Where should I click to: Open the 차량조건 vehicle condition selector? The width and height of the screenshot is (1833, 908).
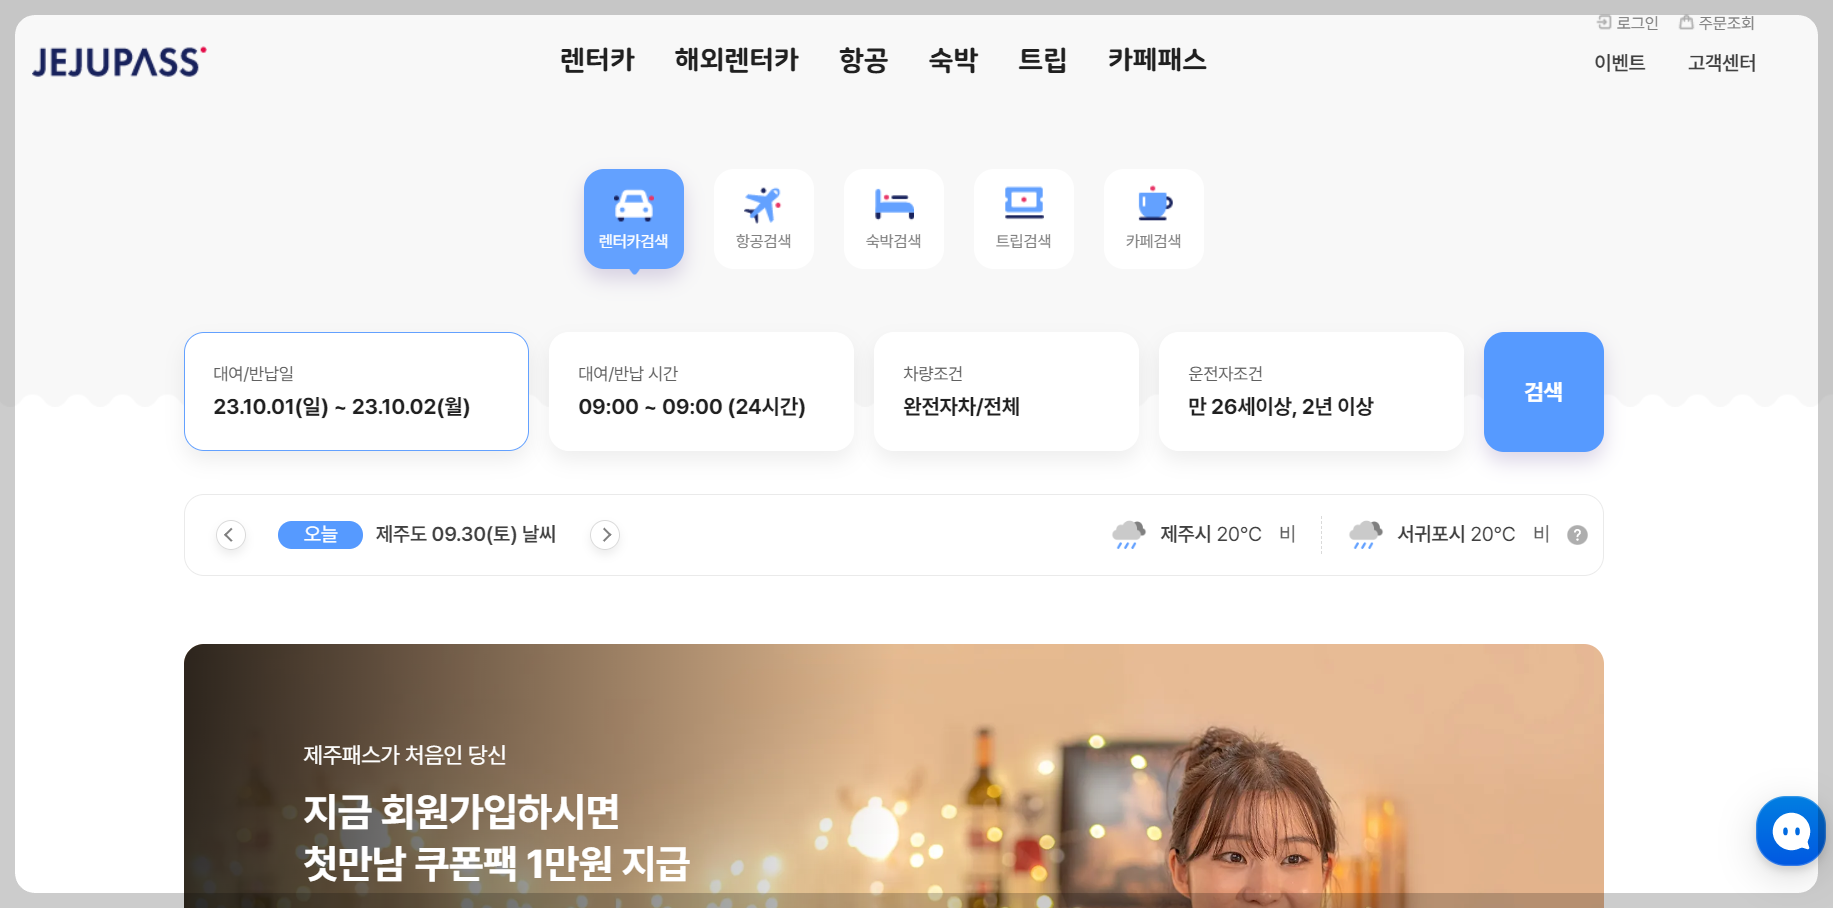[x=1006, y=392]
